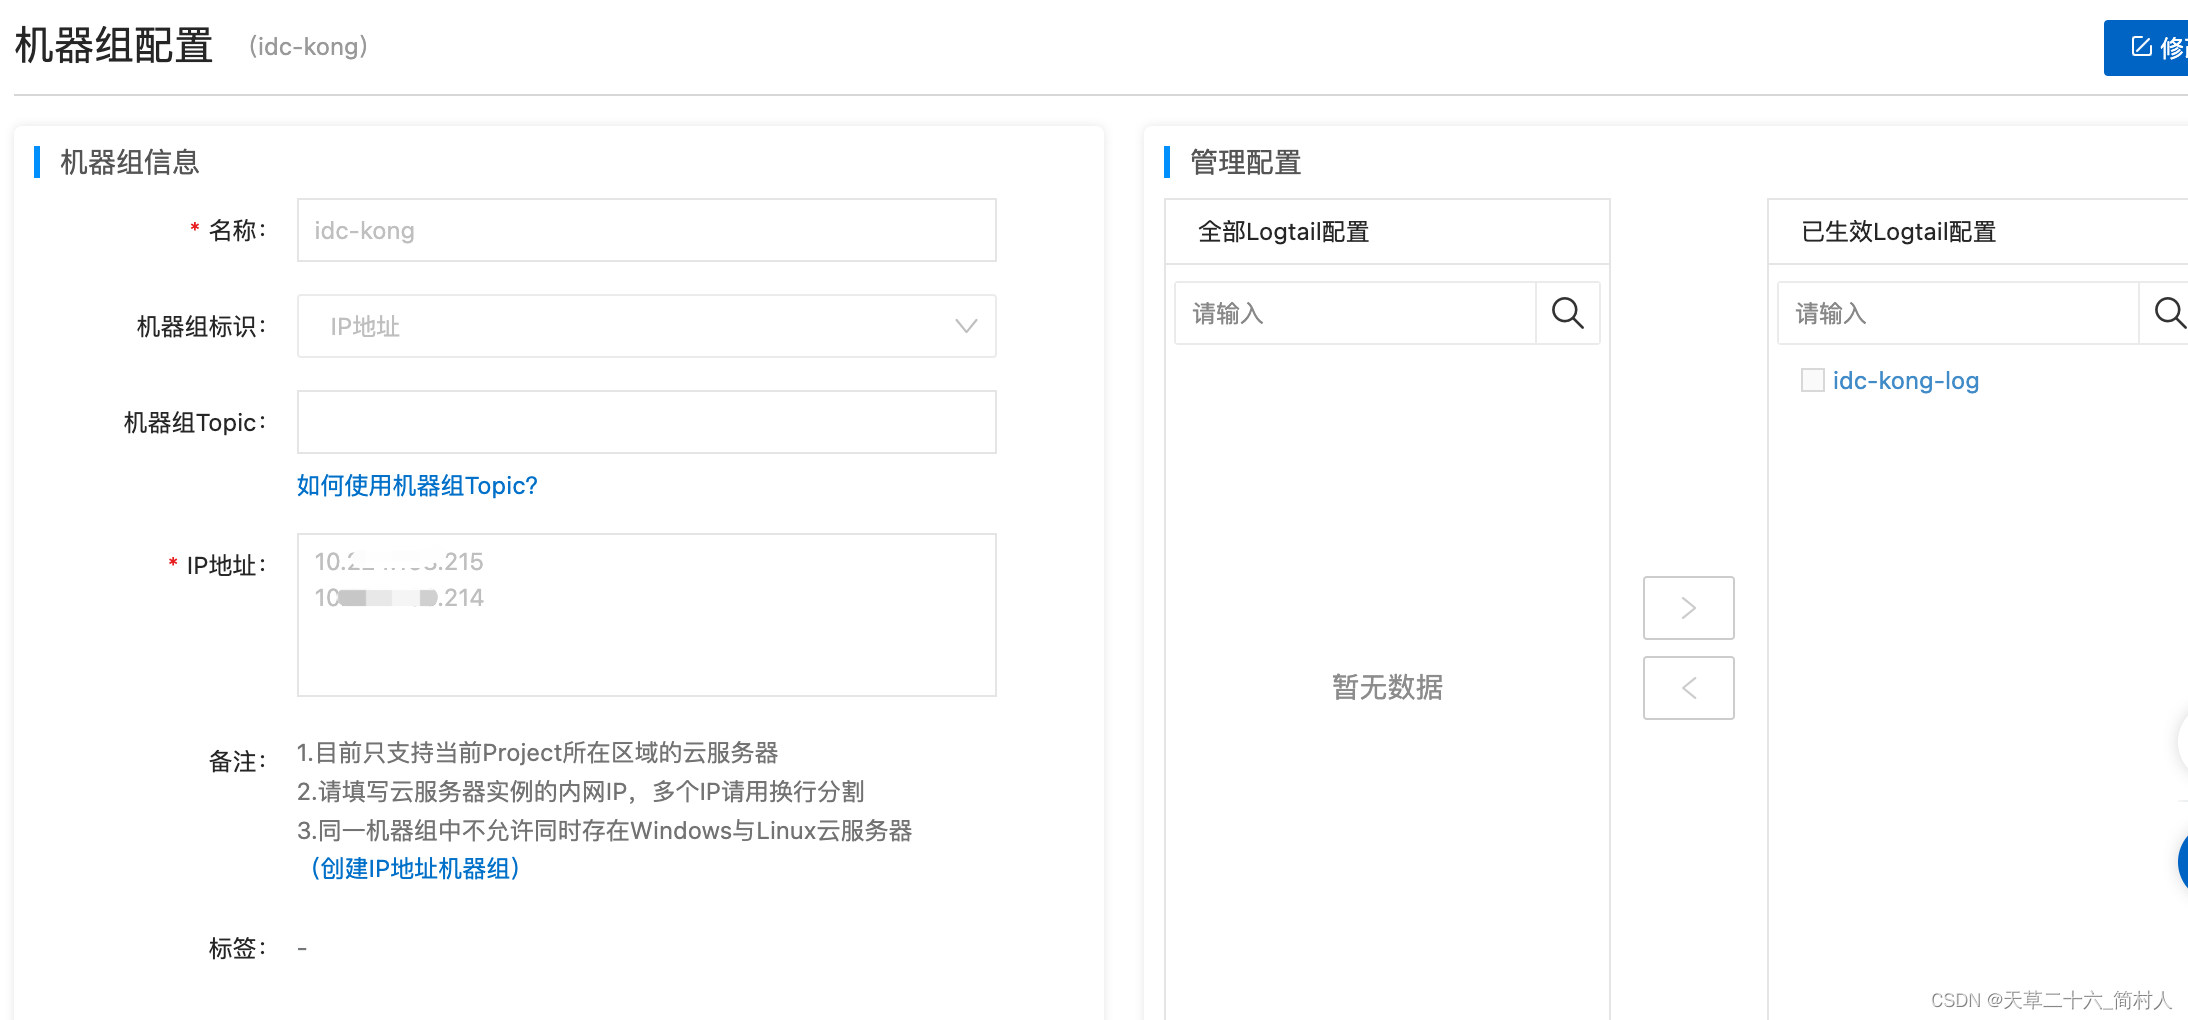Screen dimensions: 2188x1020
Task: Click search icon in 已生效Logtail配置 panel
Action: [2168, 313]
